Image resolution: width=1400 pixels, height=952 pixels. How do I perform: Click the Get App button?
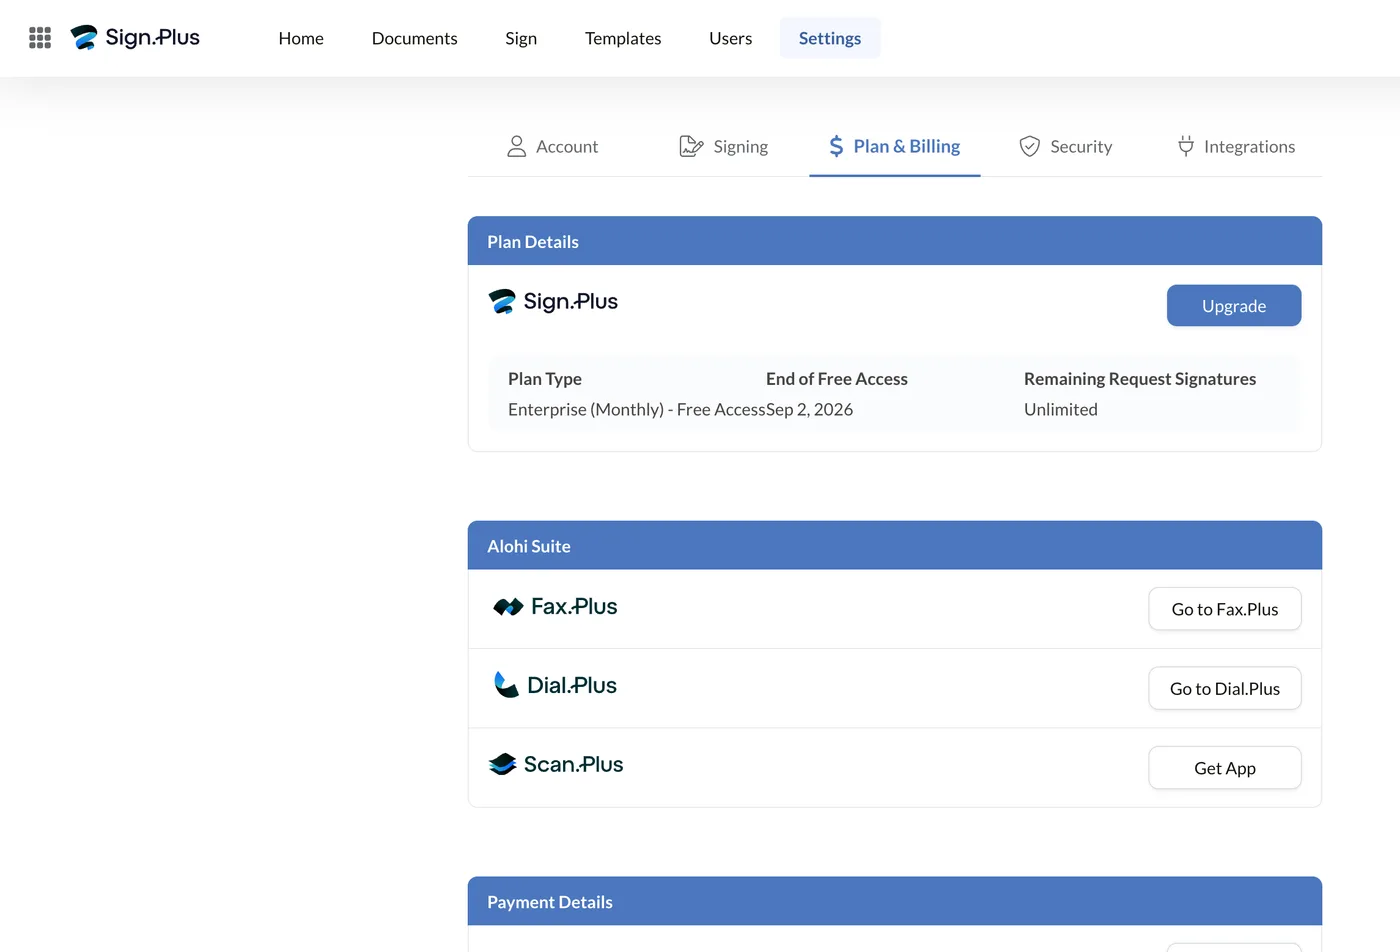1225,768
